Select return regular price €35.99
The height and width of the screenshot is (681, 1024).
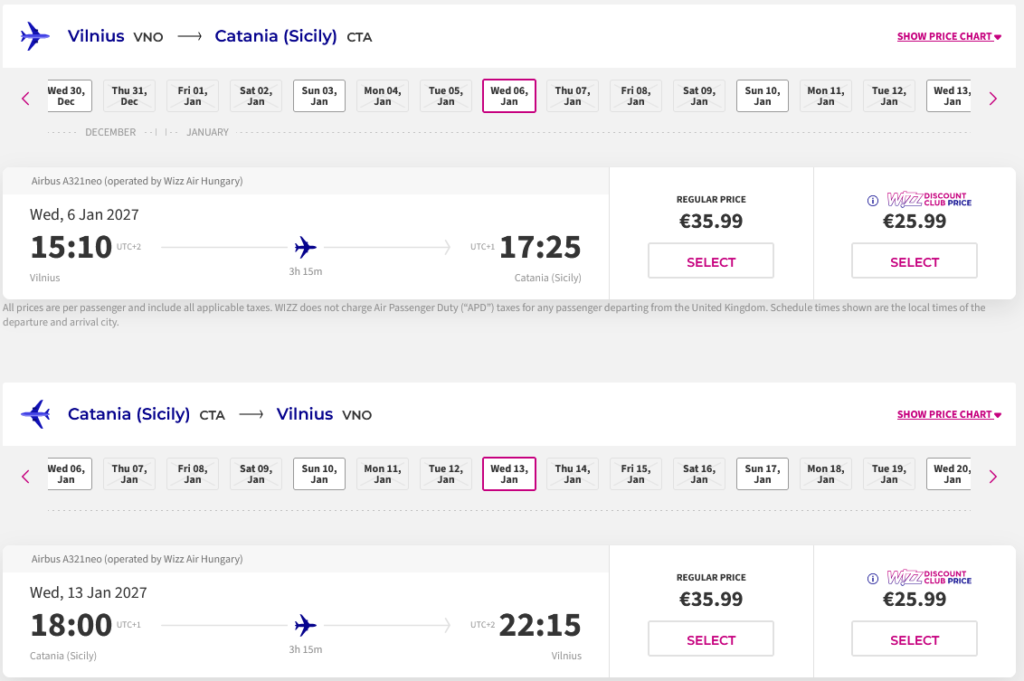(x=711, y=640)
